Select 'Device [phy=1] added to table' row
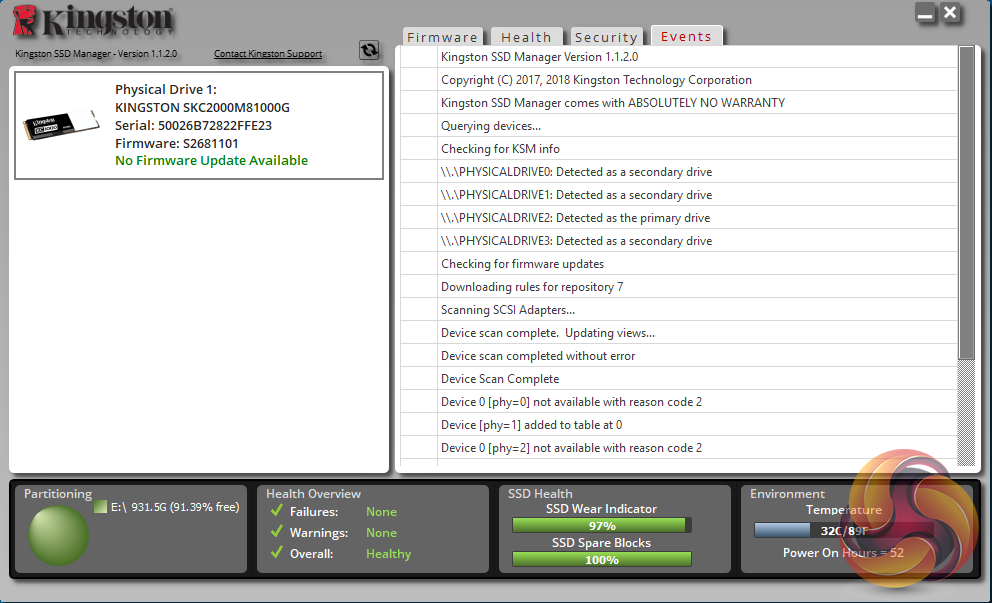 coord(679,425)
